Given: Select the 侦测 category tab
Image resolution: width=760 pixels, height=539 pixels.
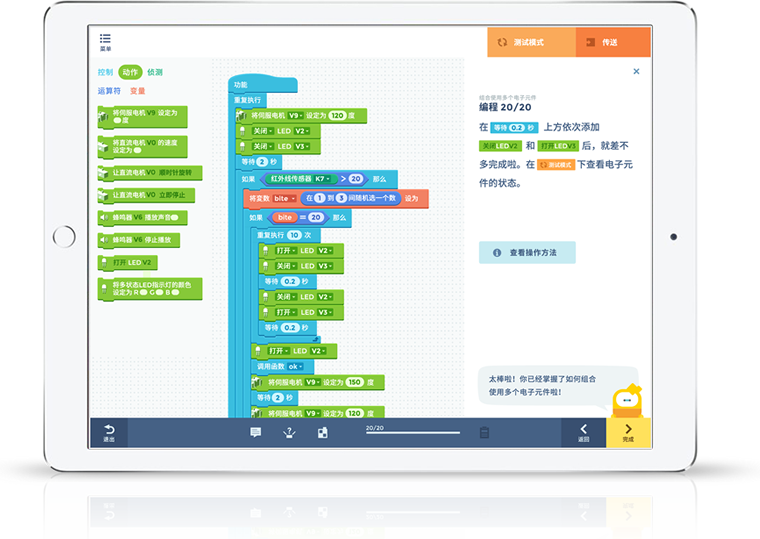Looking at the screenshot, I should [x=155, y=72].
